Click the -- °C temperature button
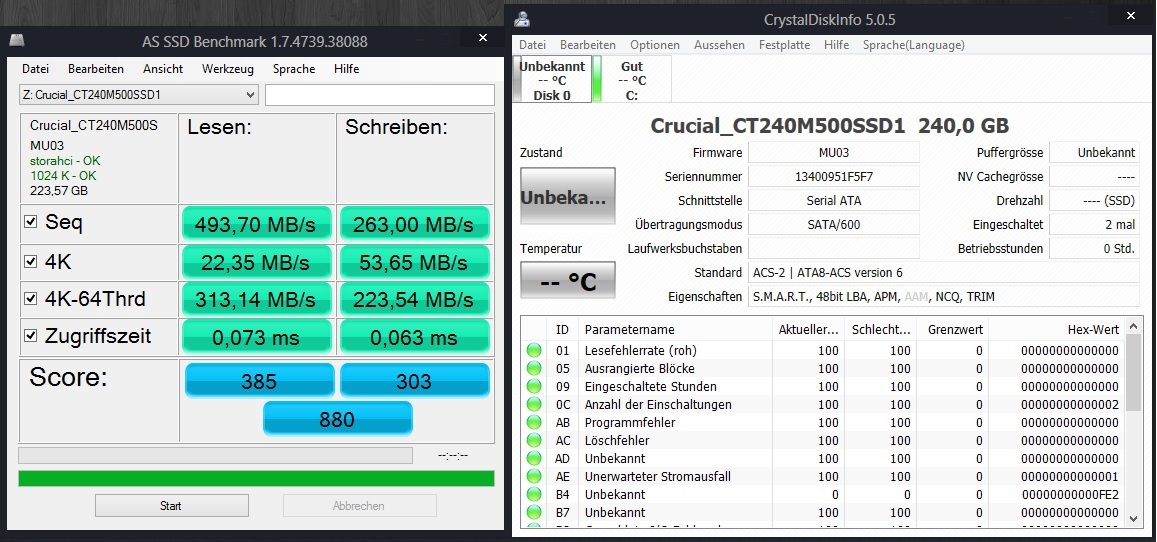This screenshot has width=1157, height=542. [x=567, y=280]
